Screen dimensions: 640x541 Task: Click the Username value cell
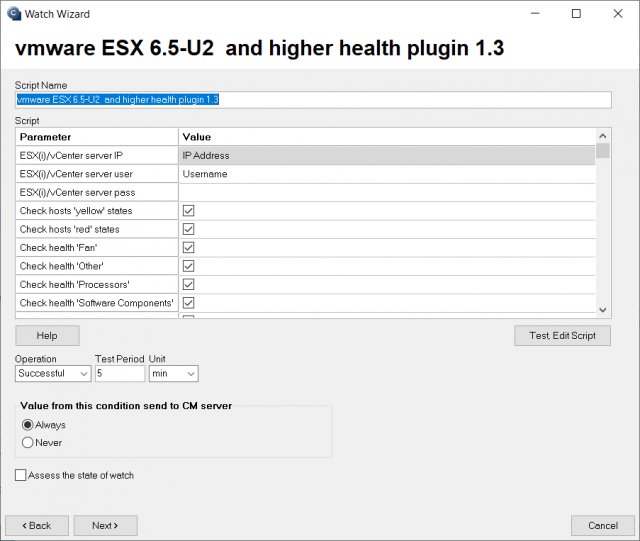click(387, 174)
